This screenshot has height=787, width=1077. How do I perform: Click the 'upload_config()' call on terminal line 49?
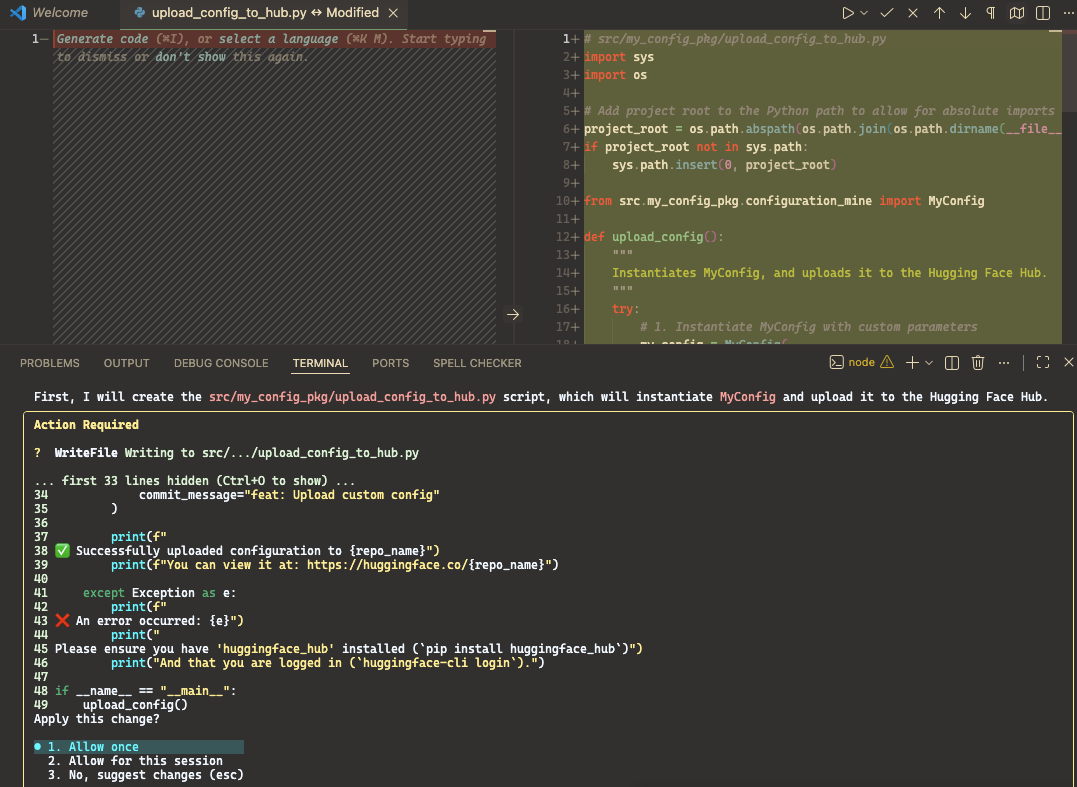click(135, 705)
